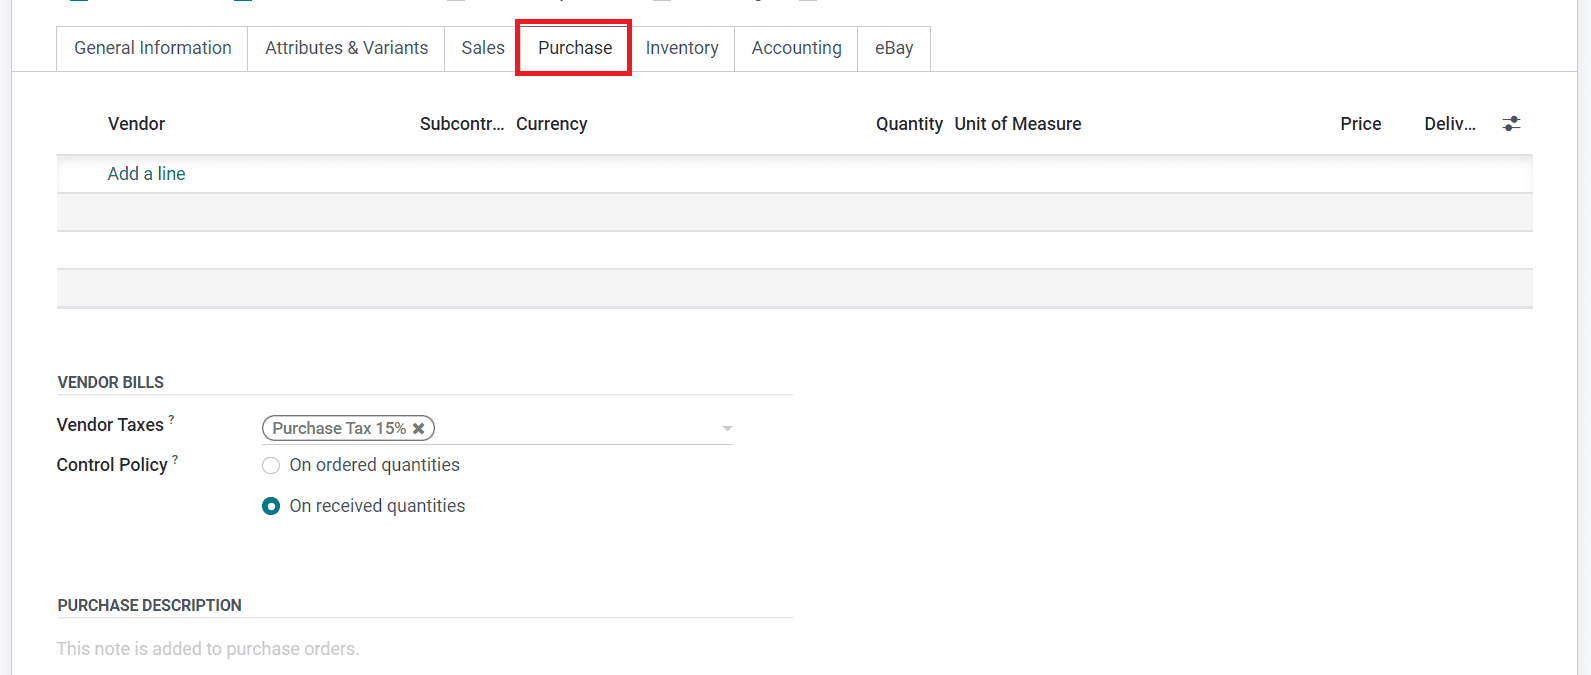Image resolution: width=1591 pixels, height=675 pixels.
Task: Click the Currency column header
Action: pos(552,124)
